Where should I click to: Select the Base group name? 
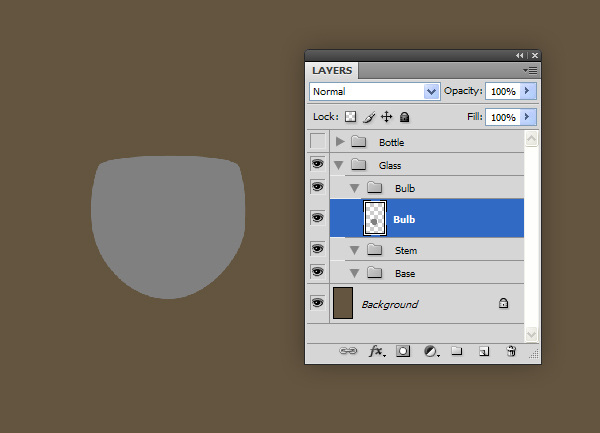point(405,273)
